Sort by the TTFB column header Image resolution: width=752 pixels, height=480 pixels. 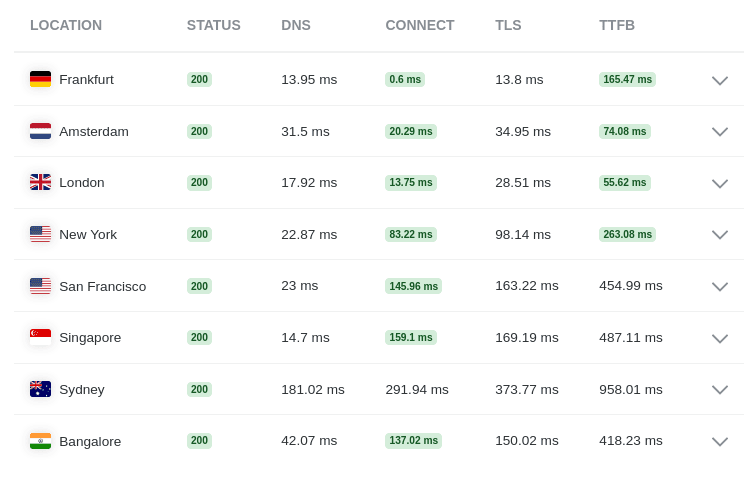tap(617, 25)
